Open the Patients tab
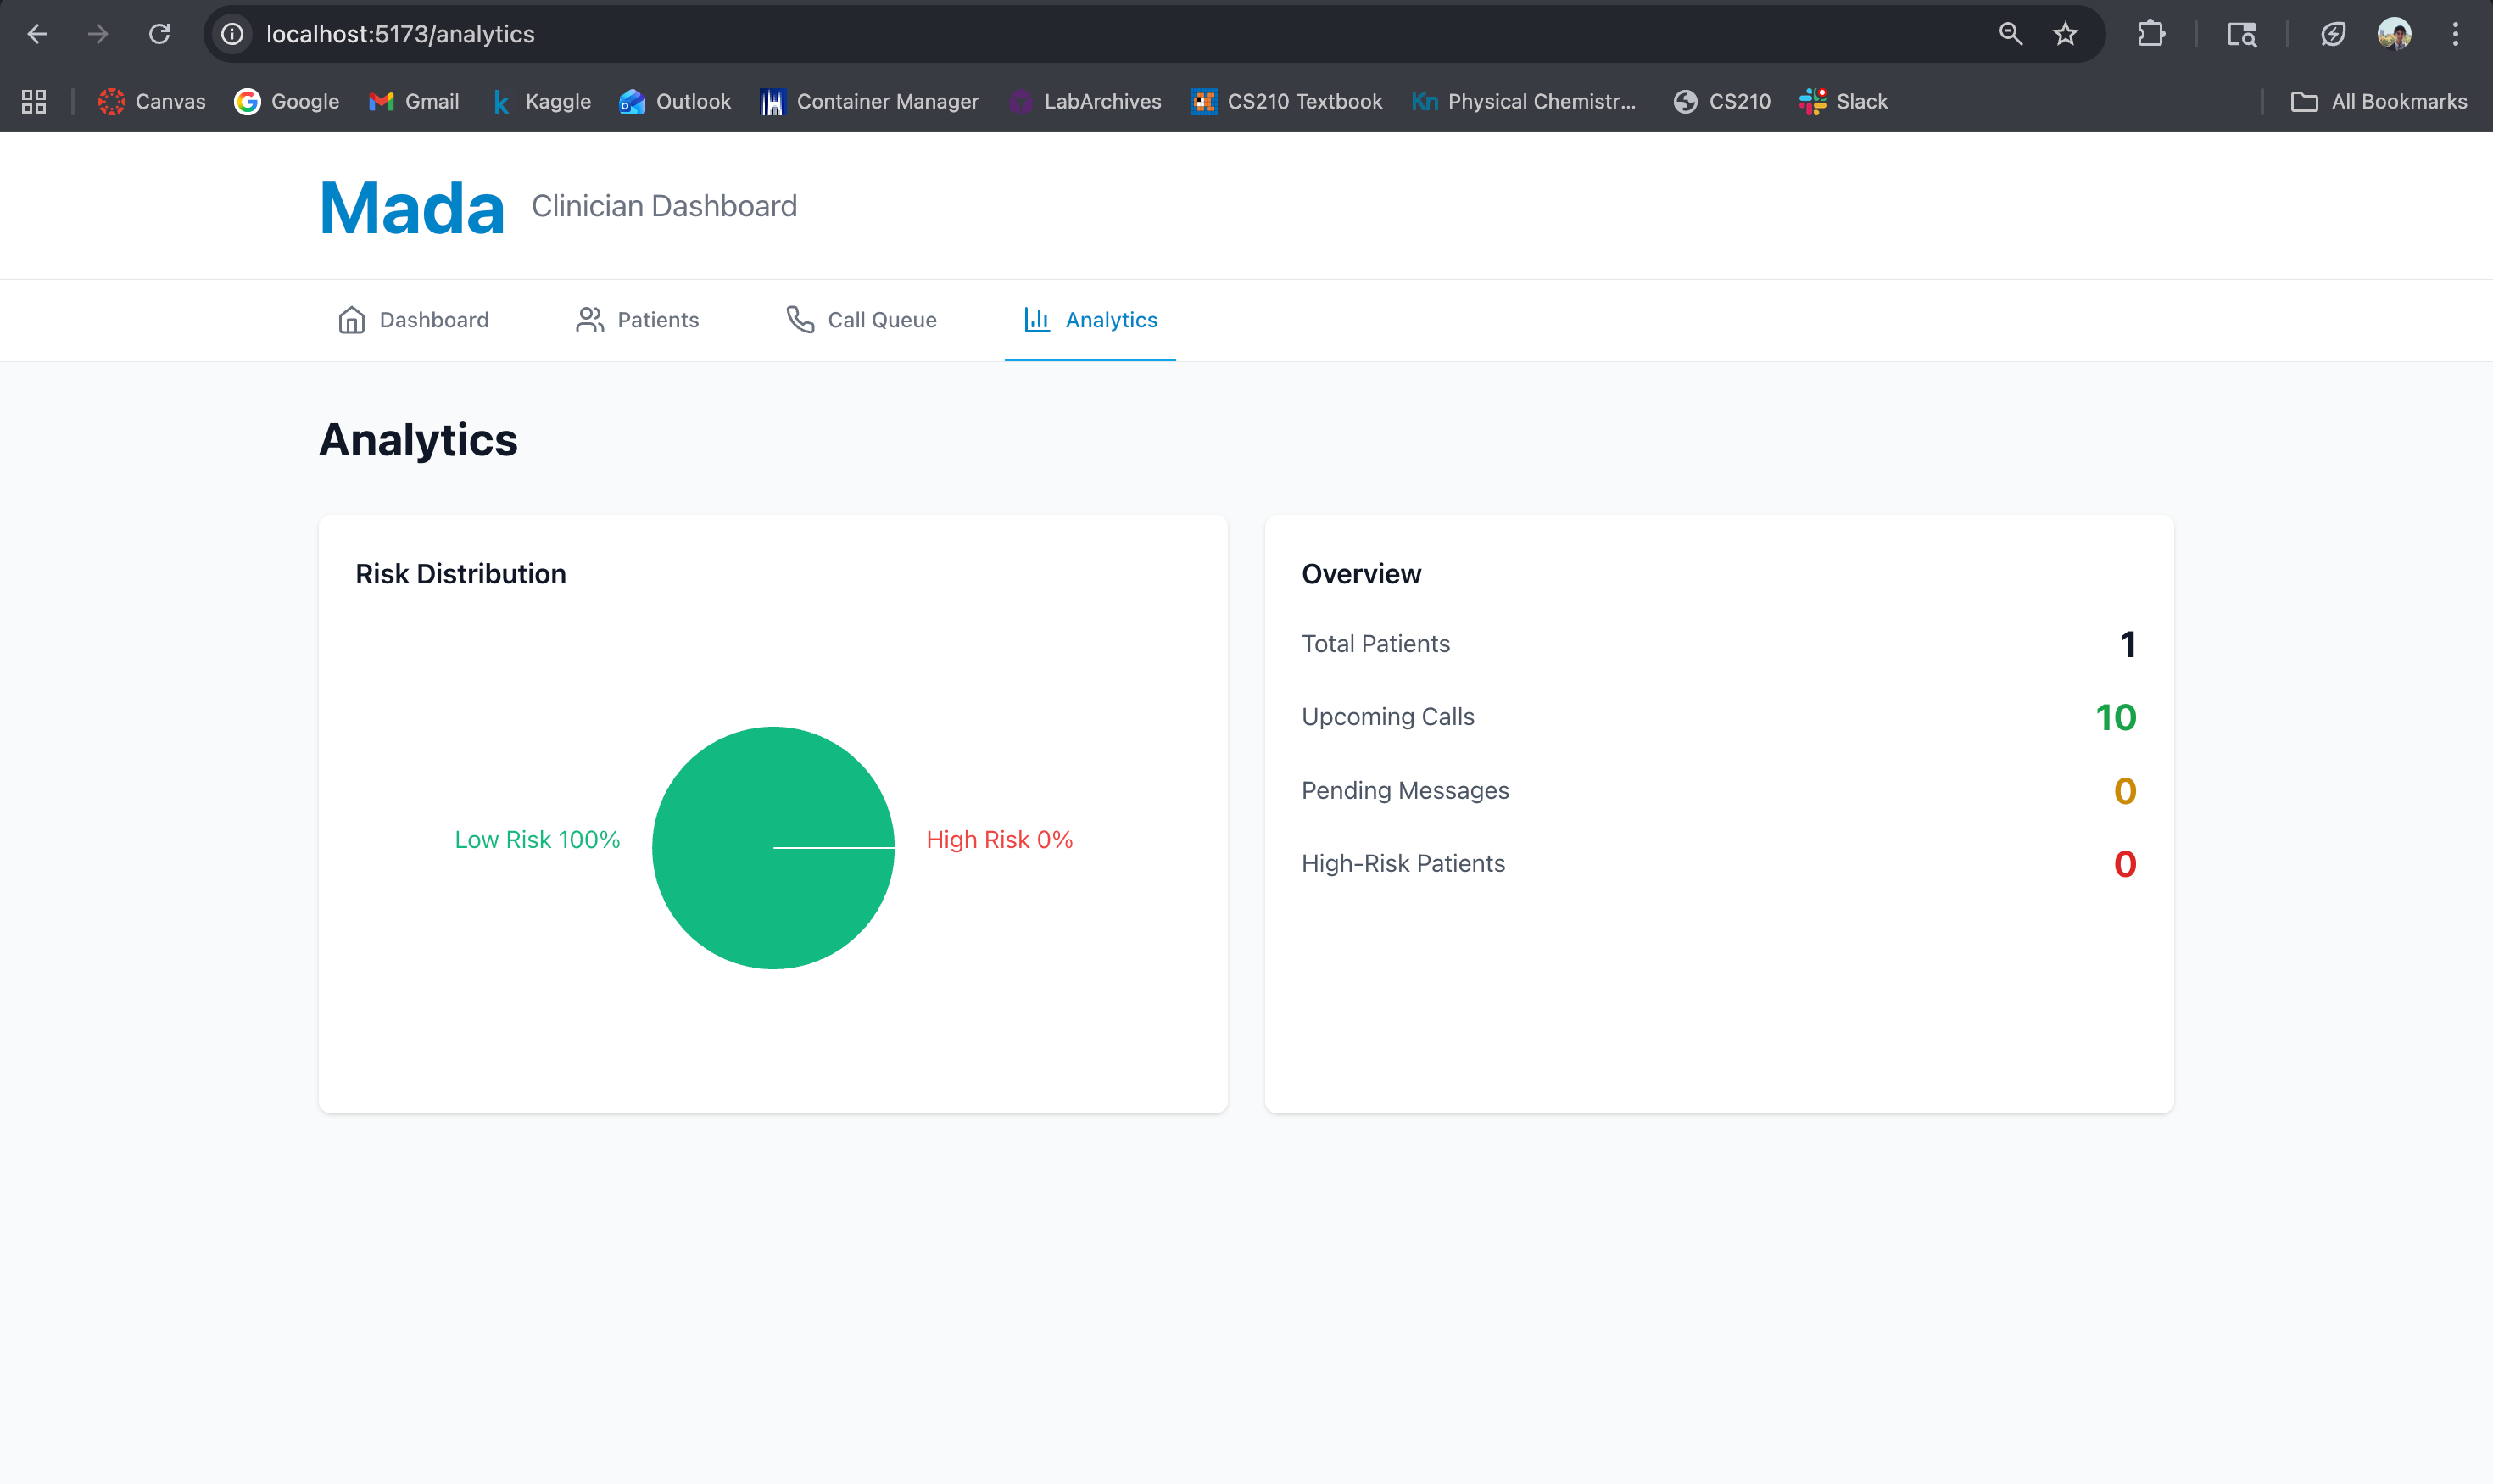Viewport: 2493px width, 1484px height. tap(637, 320)
